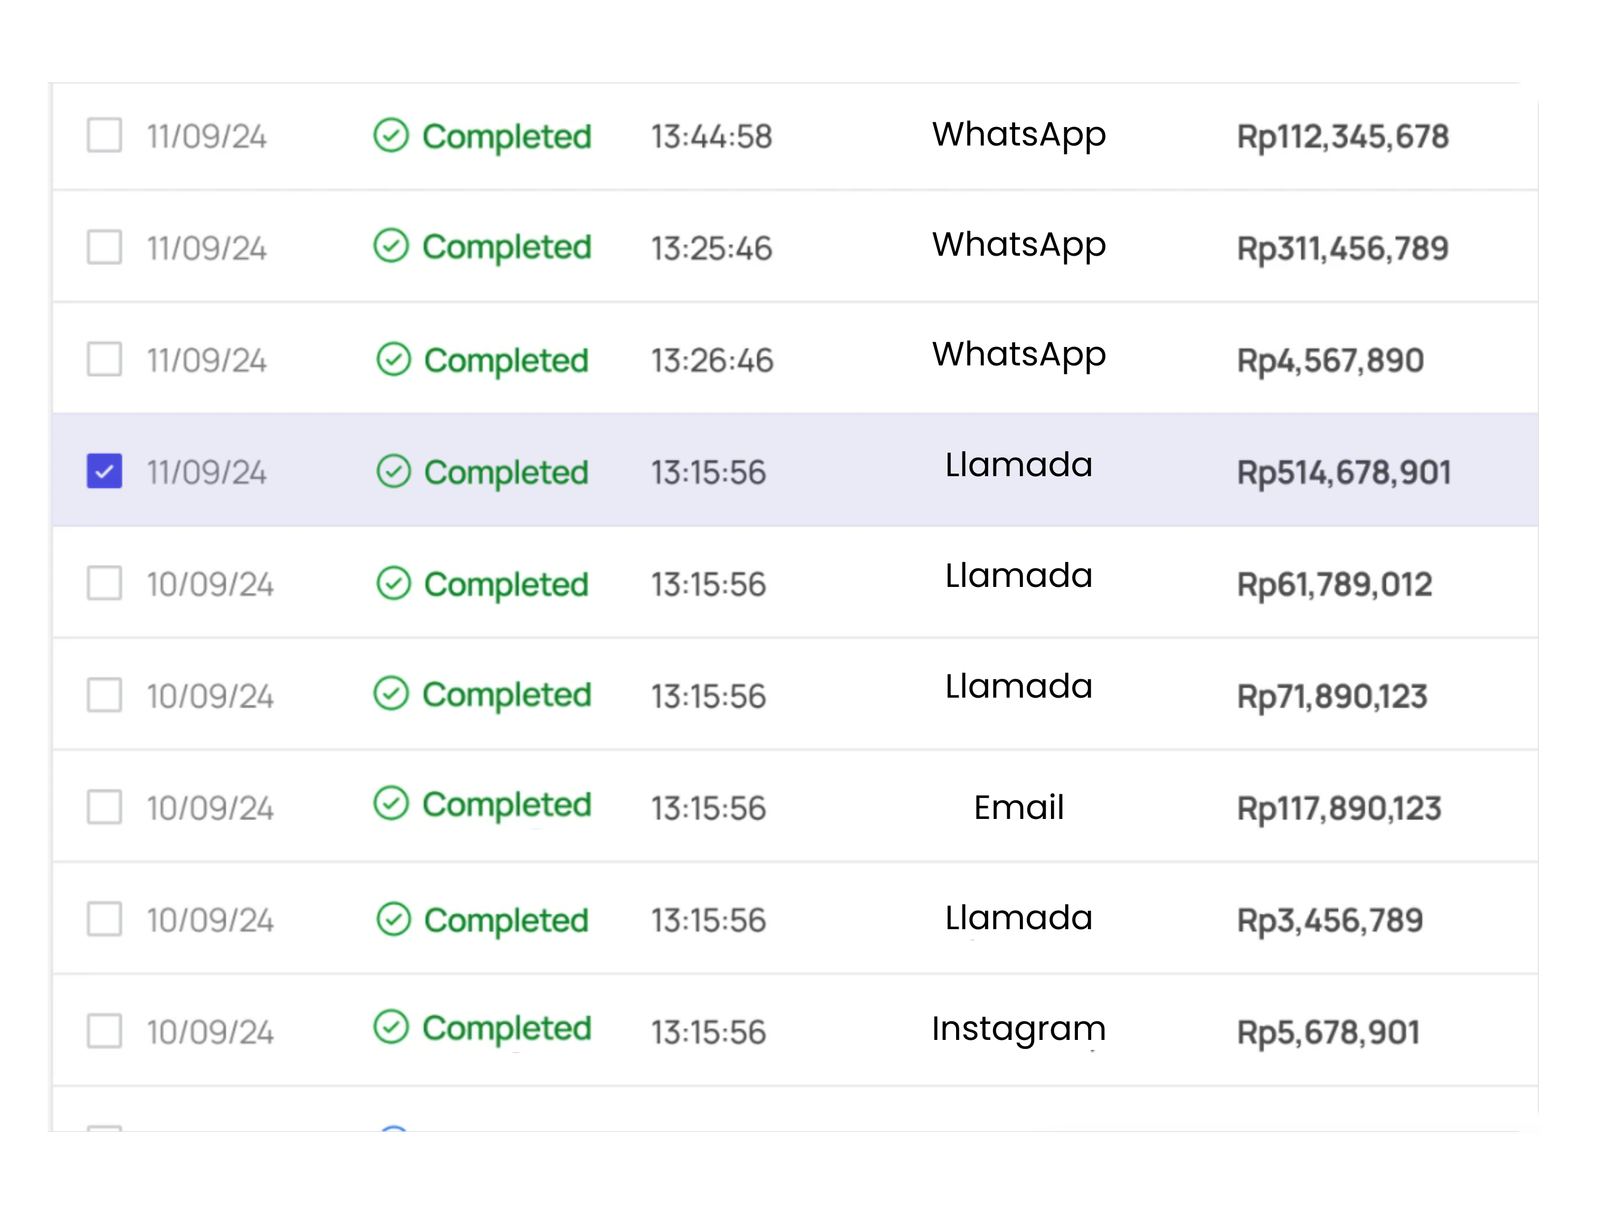Tick checkbox for Rp112,345,678 transaction
The image size is (1600, 1216).
tap(105, 135)
